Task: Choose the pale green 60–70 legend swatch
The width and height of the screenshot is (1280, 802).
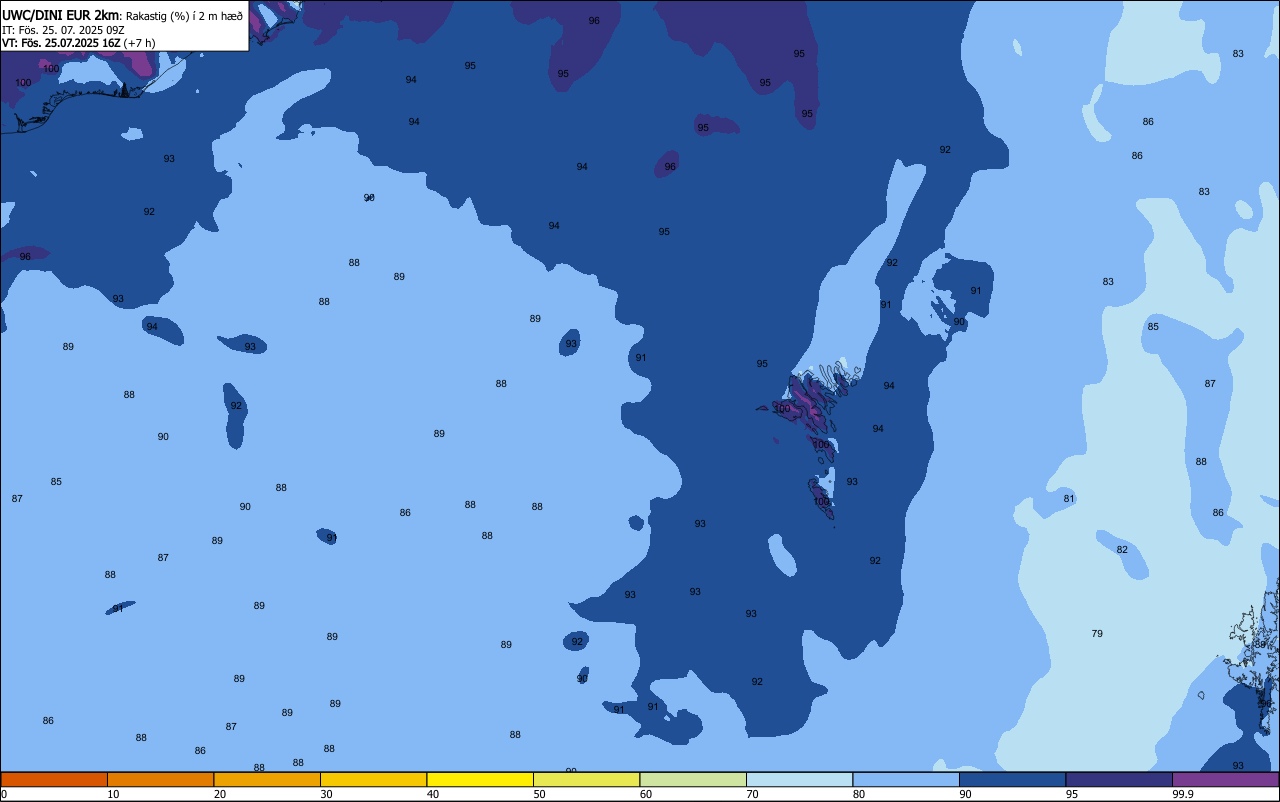Action: point(693,779)
